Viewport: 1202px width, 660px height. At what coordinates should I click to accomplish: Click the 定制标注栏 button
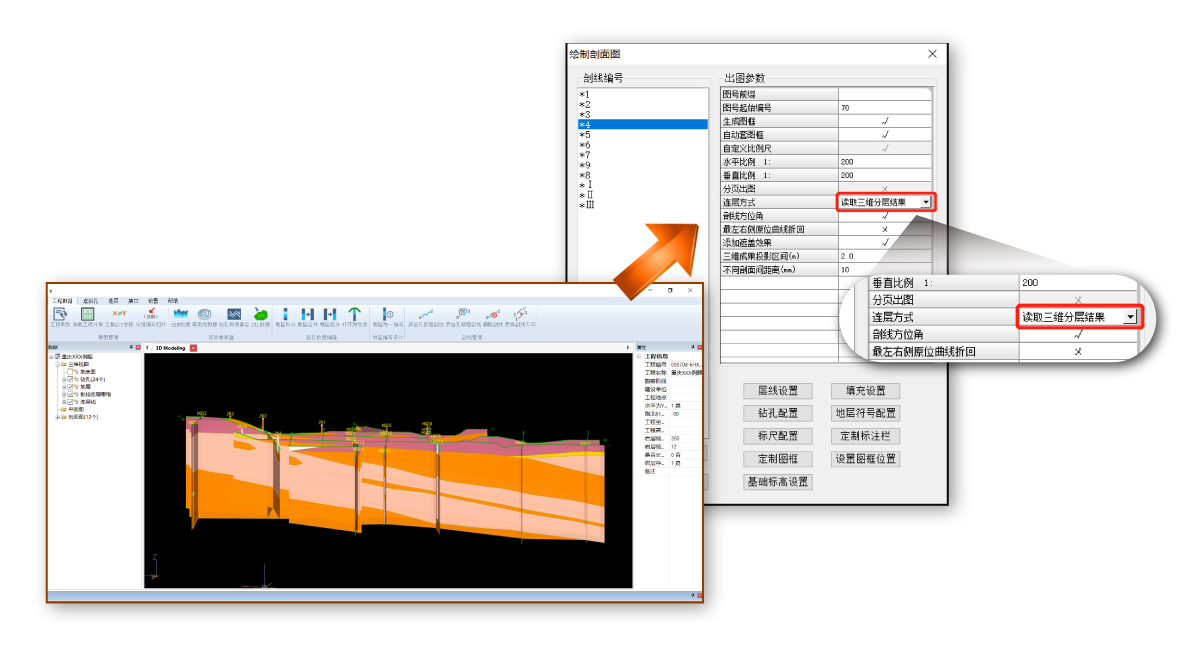click(x=865, y=436)
